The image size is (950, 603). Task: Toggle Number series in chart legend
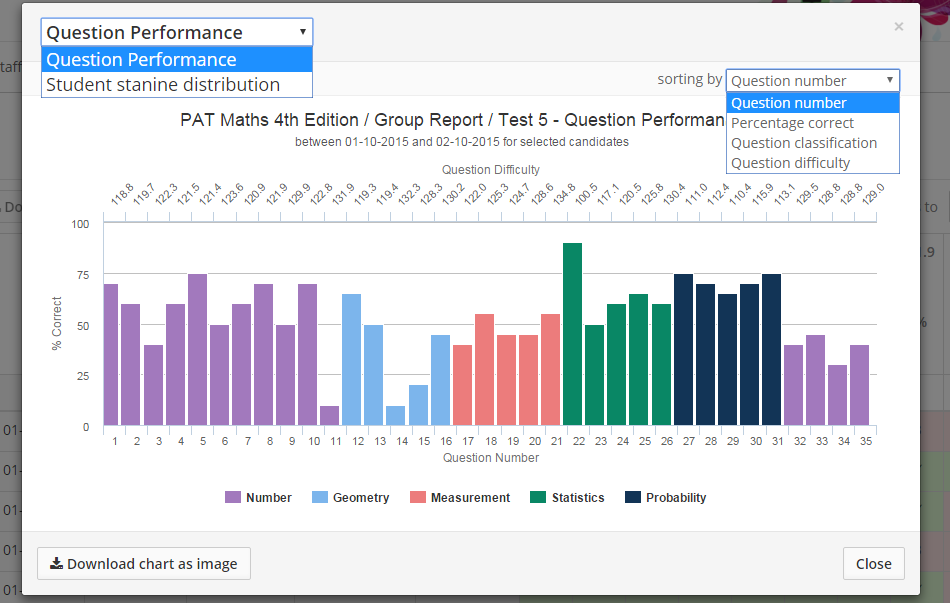(x=258, y=498)
